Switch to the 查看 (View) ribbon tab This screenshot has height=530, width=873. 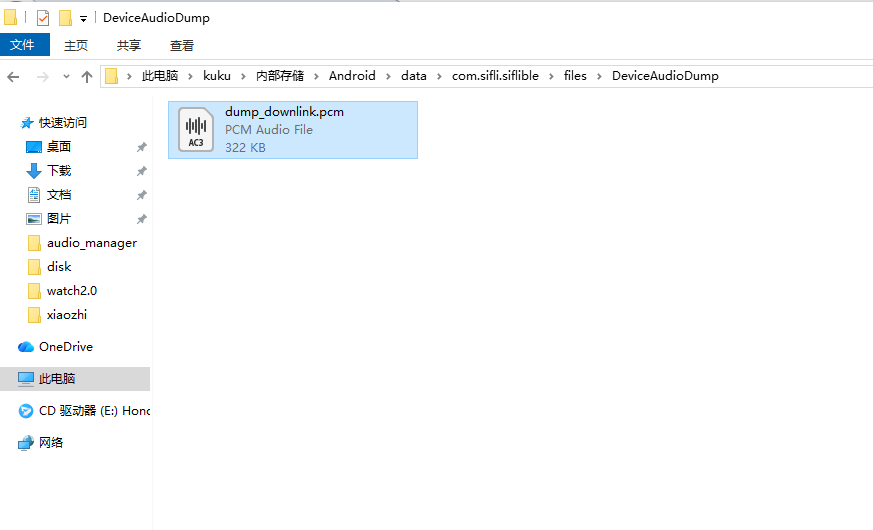[182, 45]
